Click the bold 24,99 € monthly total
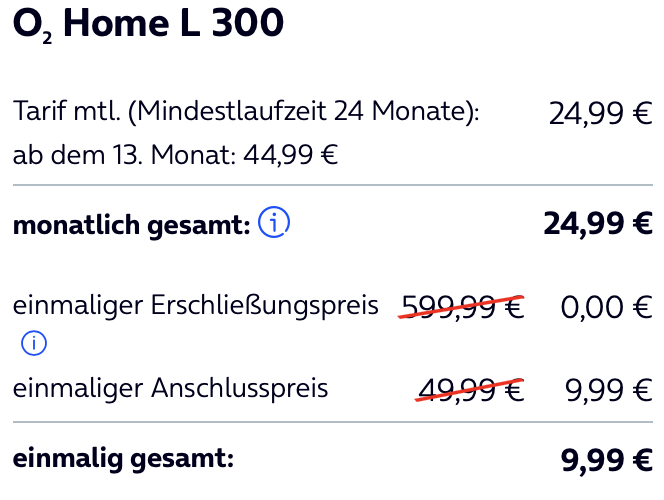664x500 pixels. point(598,224)
